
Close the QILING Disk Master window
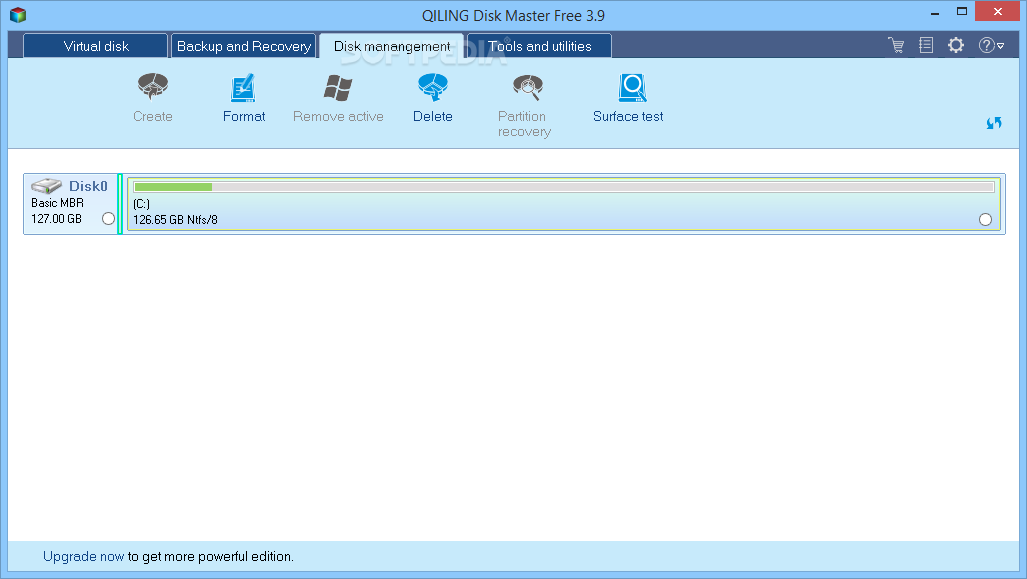click(998, 12)
